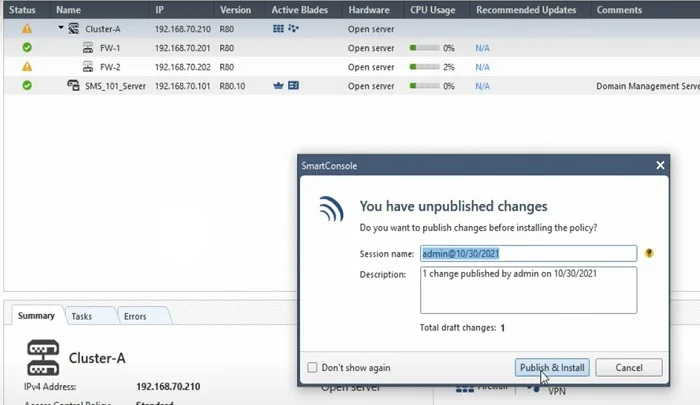This screenshot has height=405, width=700.
Task: Click the Session name input field
Action: coord(528,254)
